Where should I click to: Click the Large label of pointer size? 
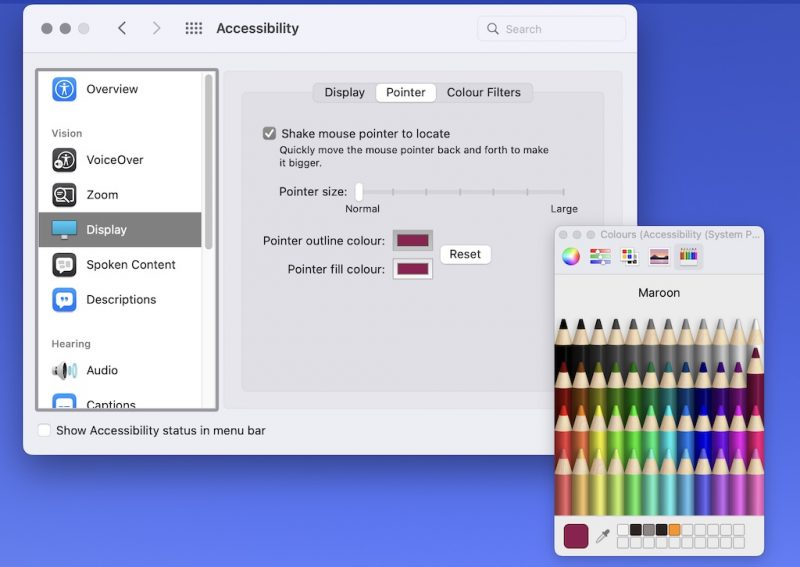564,209
